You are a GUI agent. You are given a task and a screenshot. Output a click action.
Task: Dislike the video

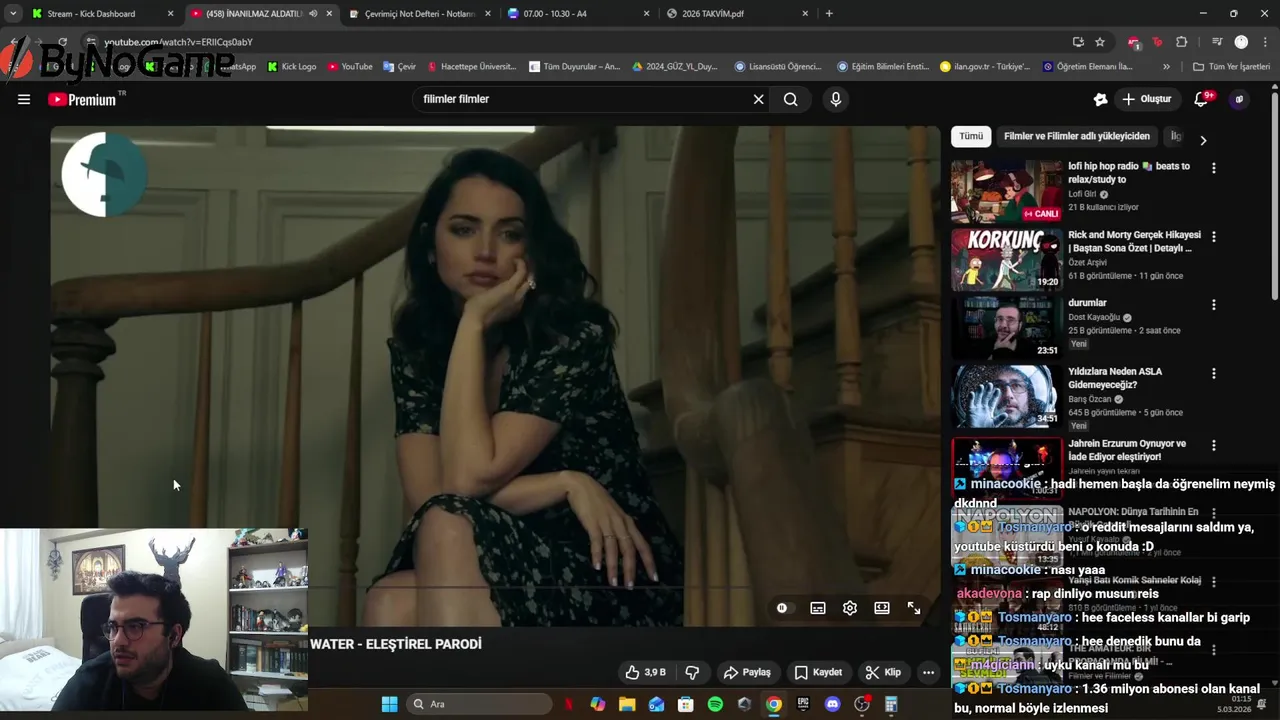pyautogui.click(x=692, y=672)
